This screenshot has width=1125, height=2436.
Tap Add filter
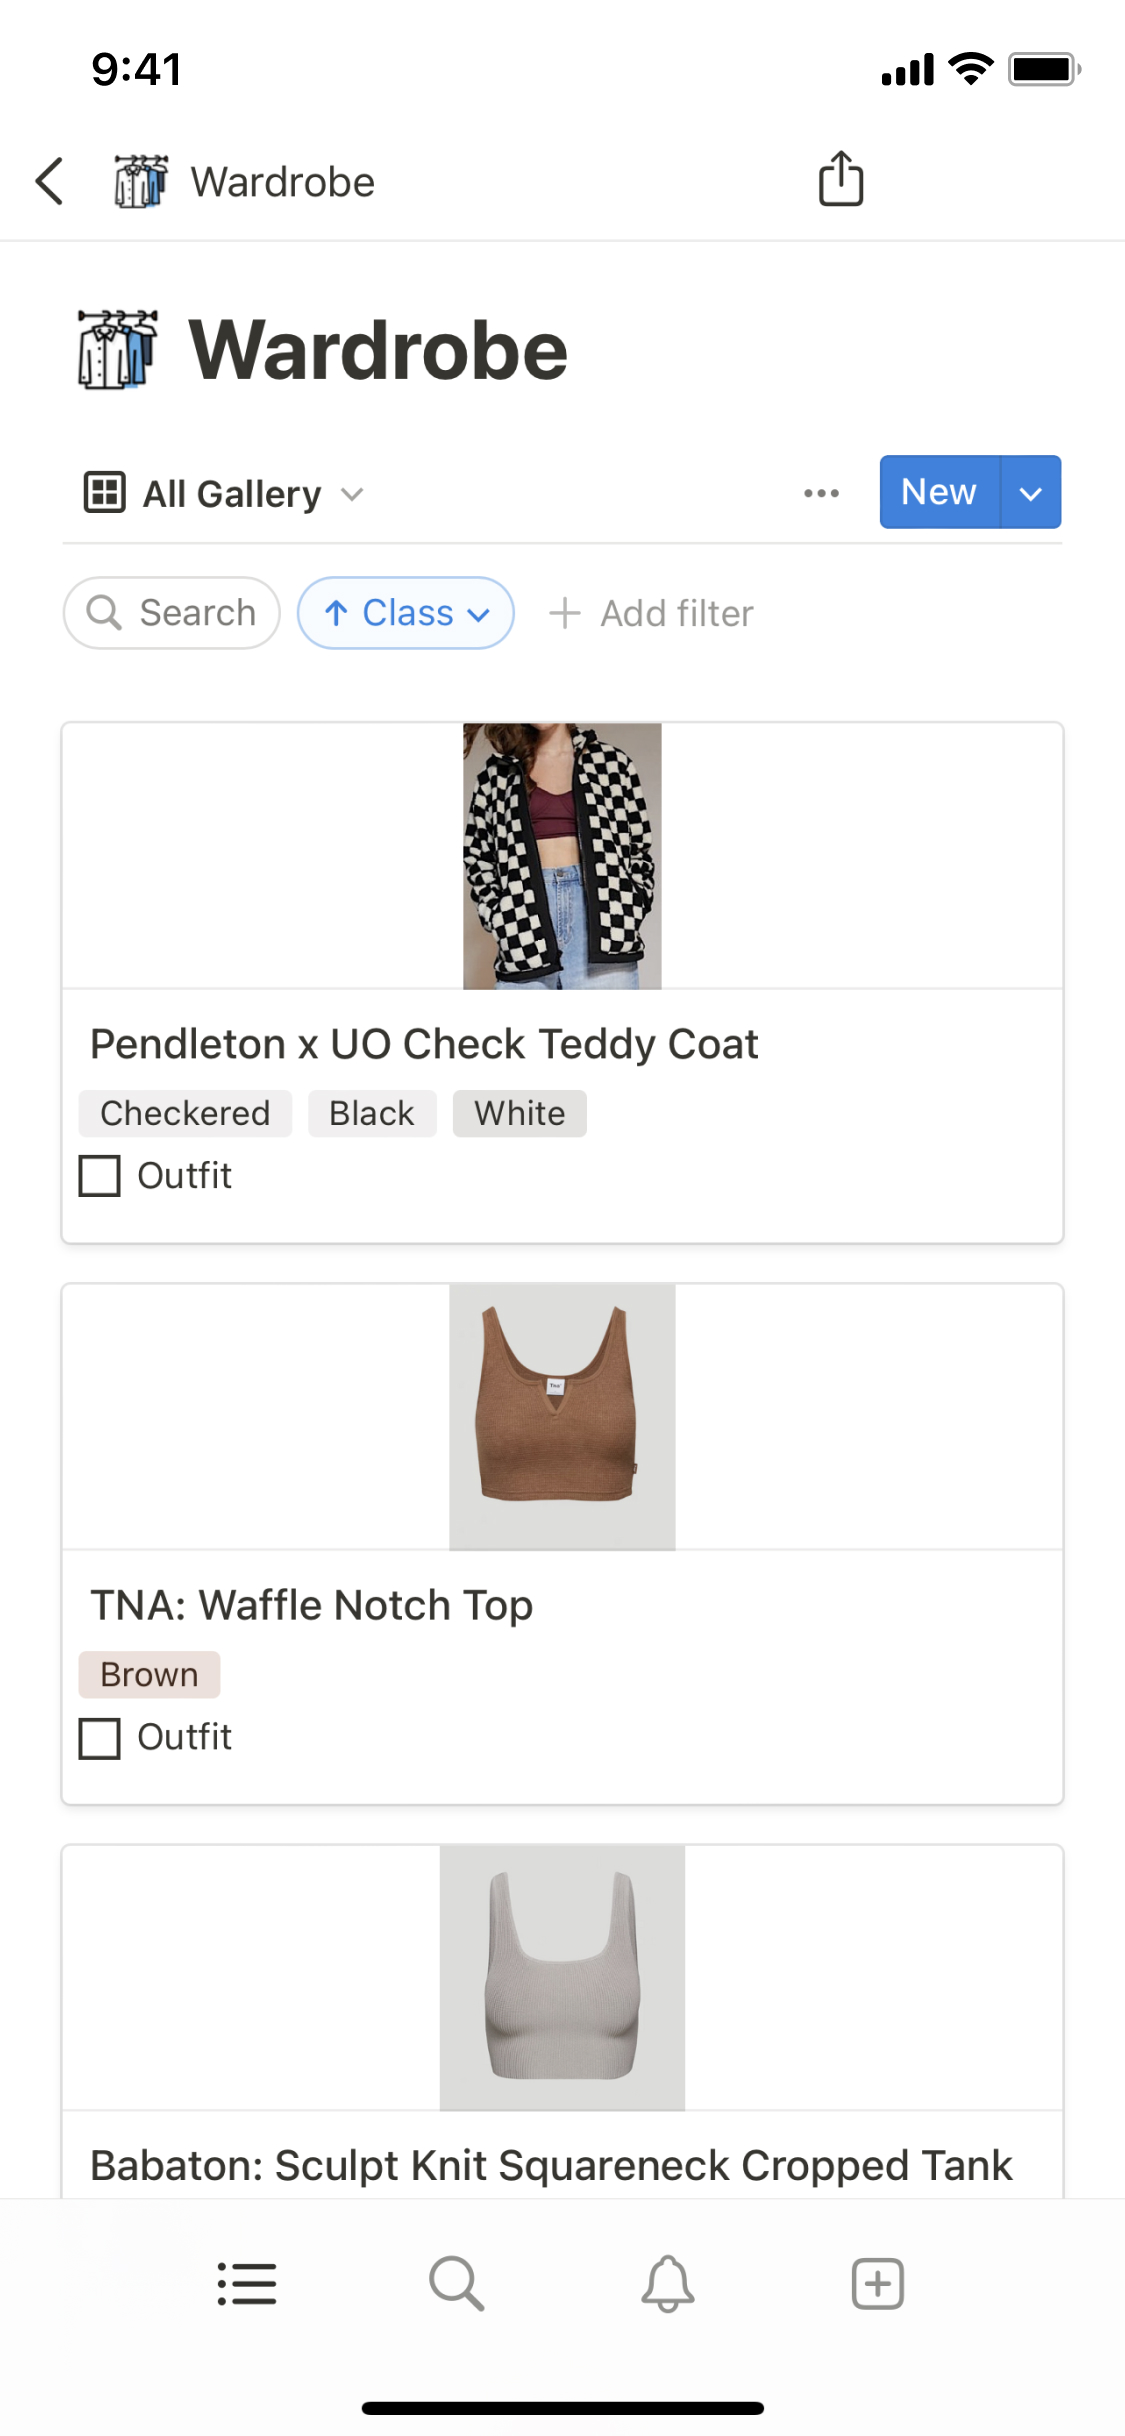[x=652, y=613]
